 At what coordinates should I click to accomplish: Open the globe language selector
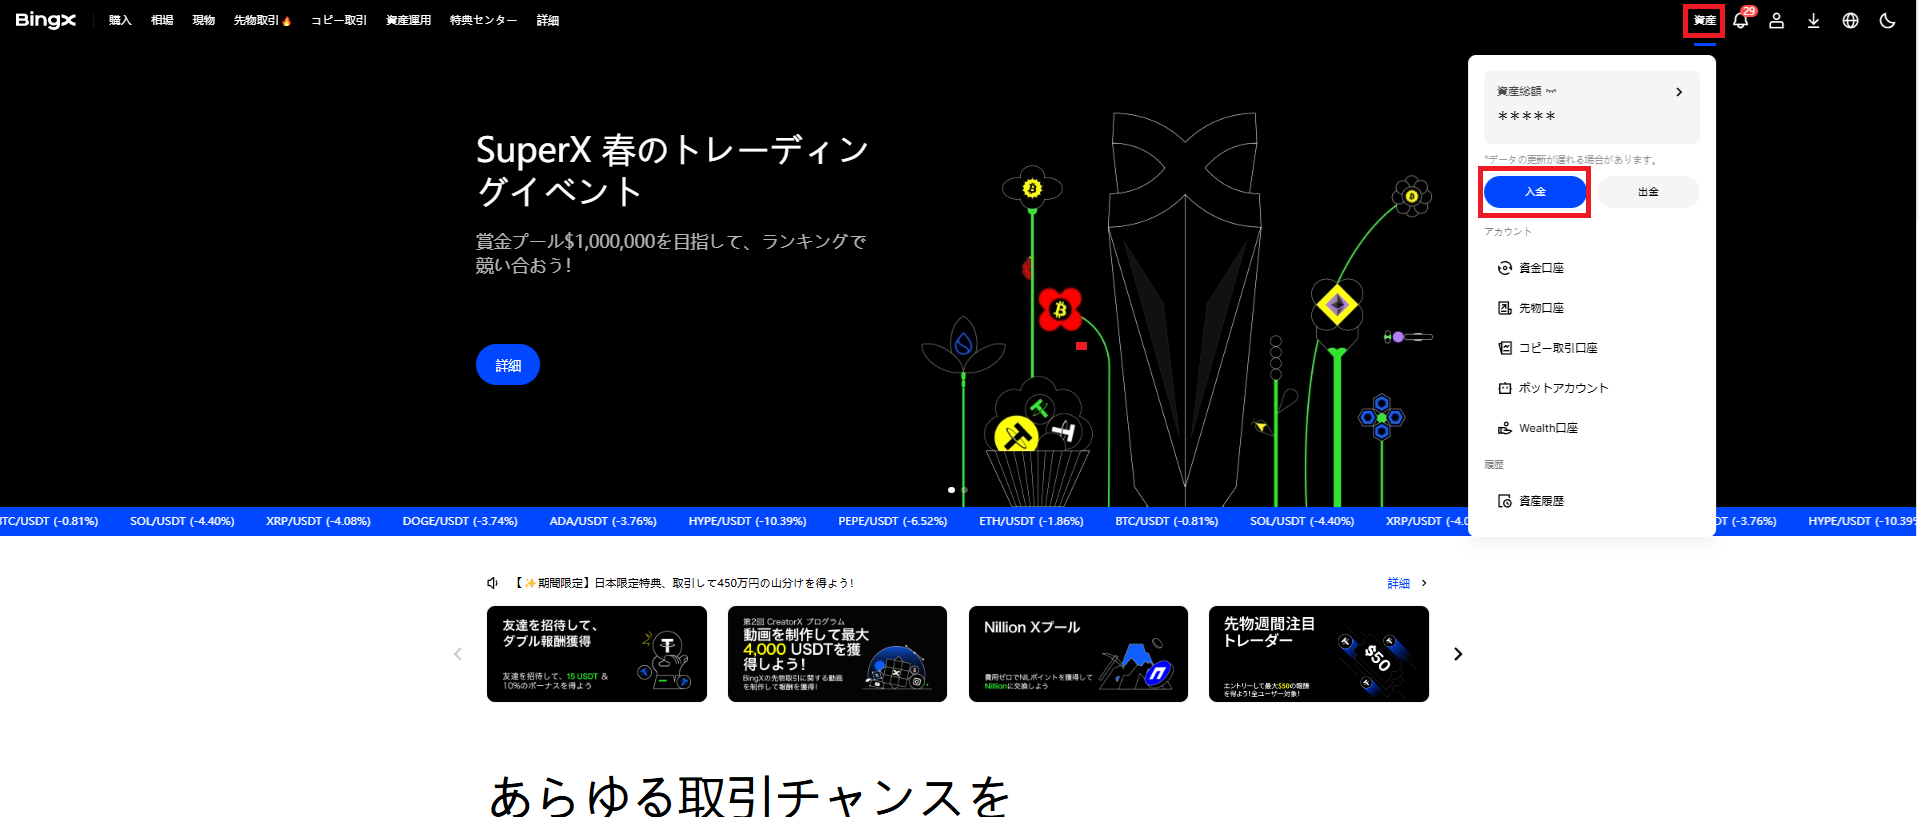tap(1850, 21)
